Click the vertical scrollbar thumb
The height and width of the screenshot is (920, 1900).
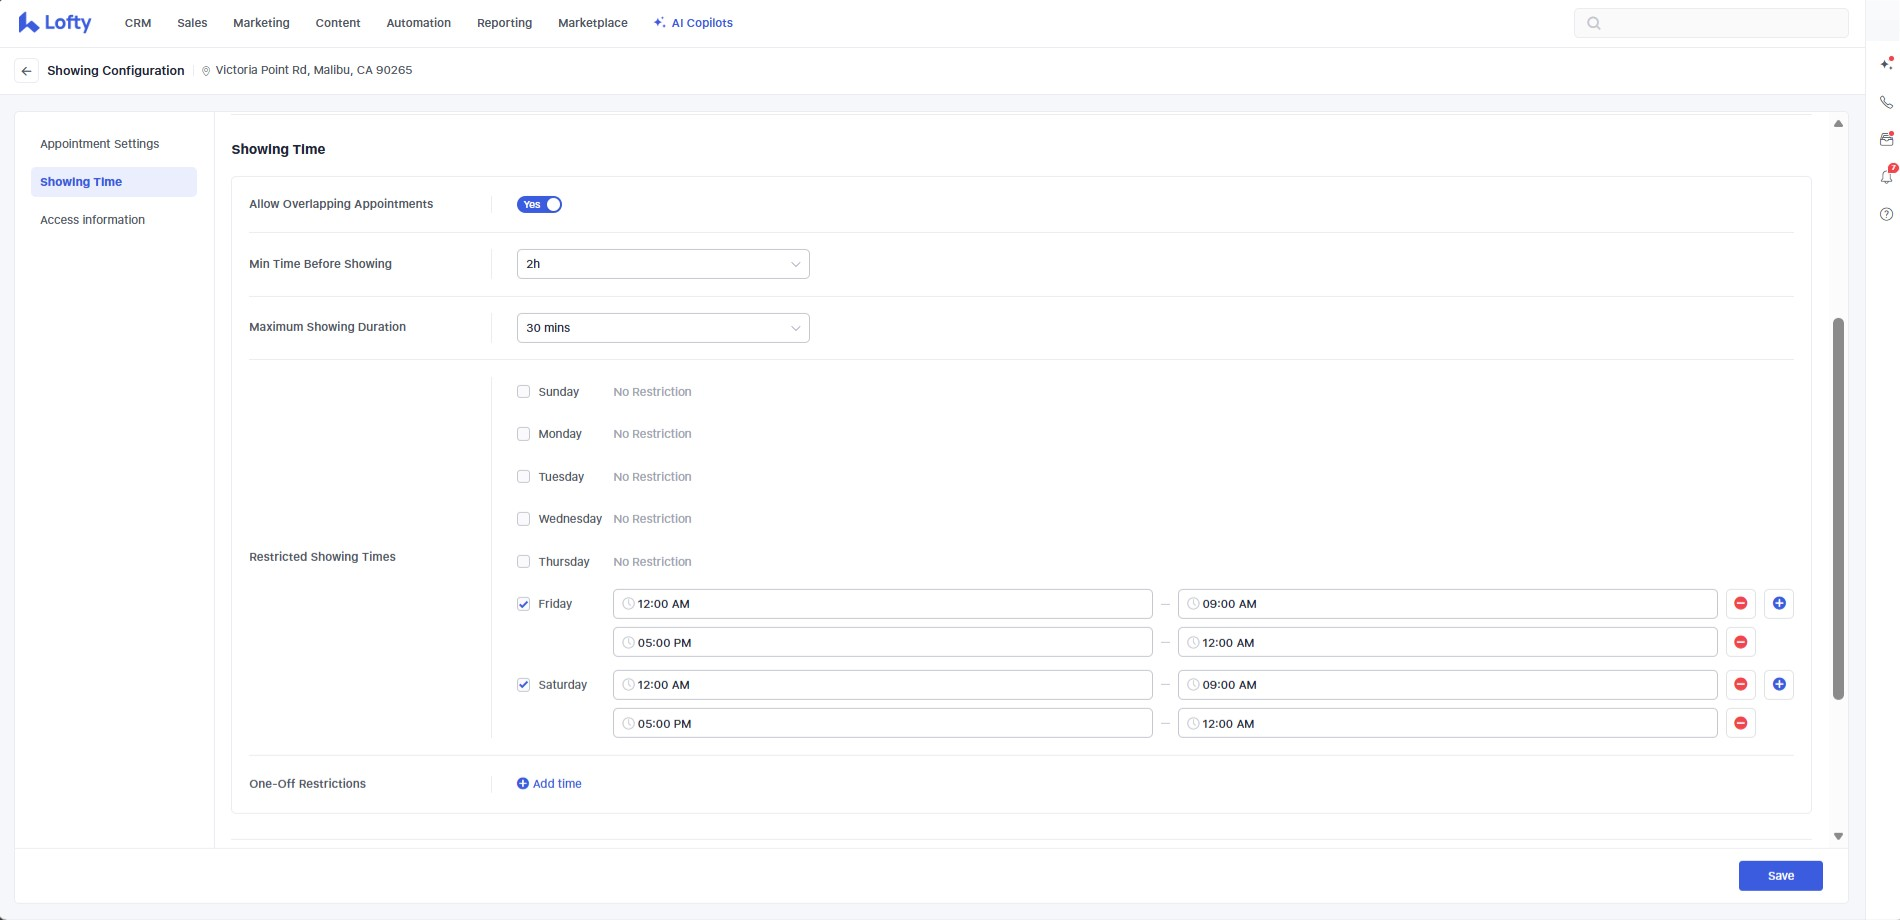(1838, 508)
